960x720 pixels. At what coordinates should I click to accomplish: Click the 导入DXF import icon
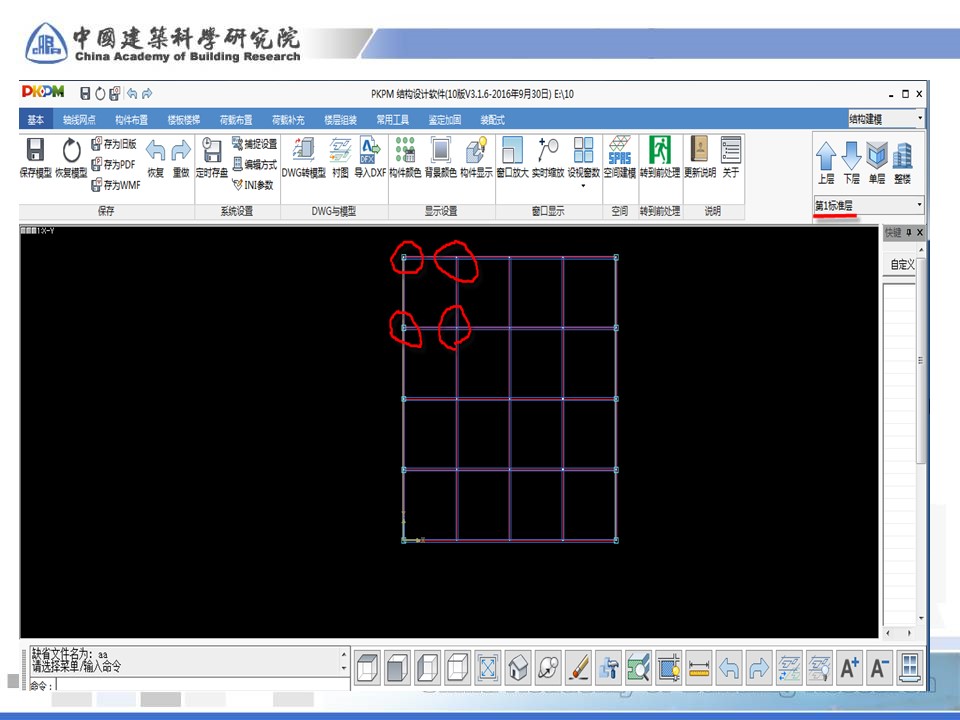coord(370,151)
